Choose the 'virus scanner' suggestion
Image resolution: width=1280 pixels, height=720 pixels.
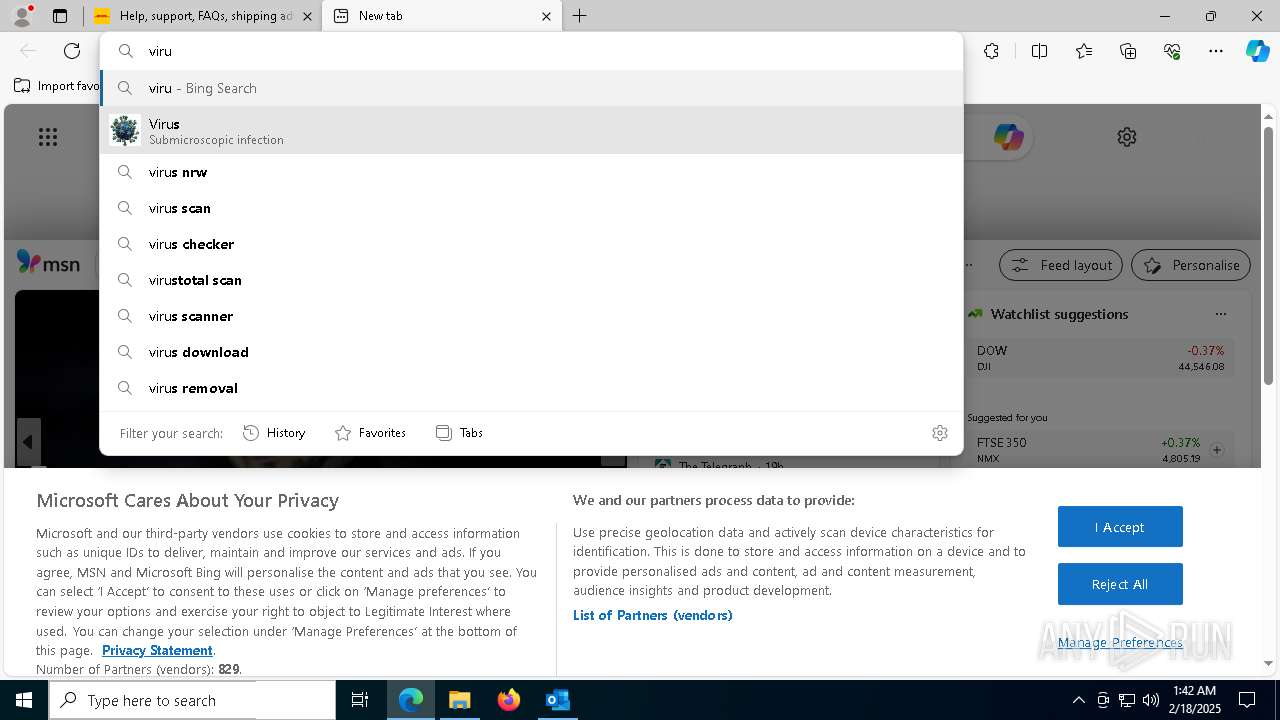[531, 316]
